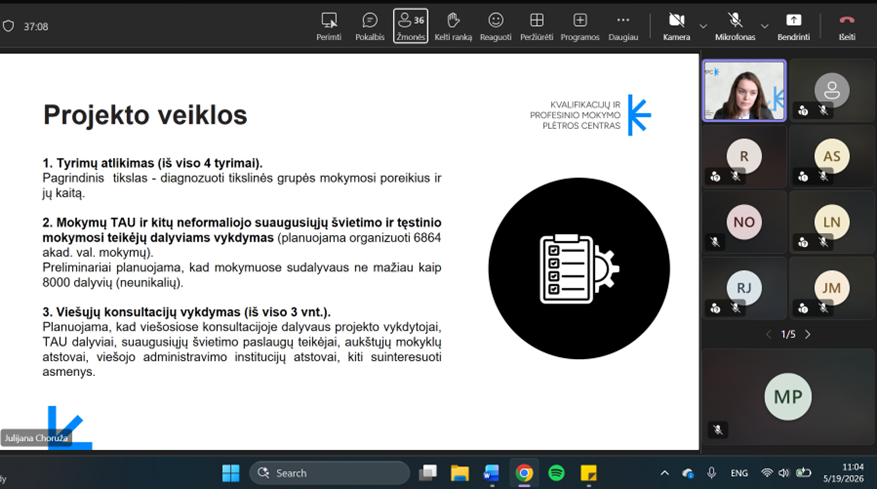Select the MP participant tile

(788, 395)
